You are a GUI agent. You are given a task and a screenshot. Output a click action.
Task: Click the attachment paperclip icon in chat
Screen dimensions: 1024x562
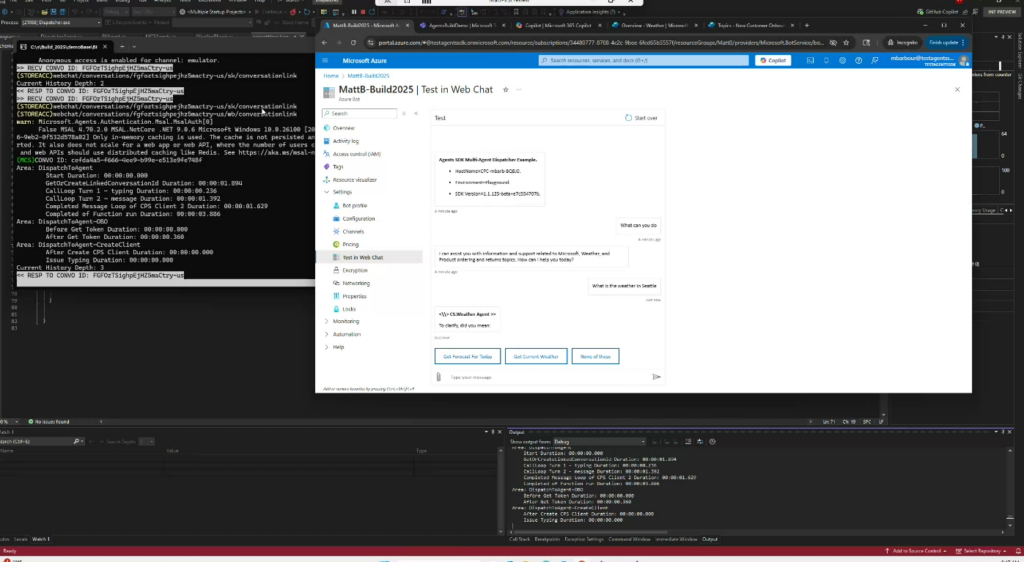click(439, 377)
